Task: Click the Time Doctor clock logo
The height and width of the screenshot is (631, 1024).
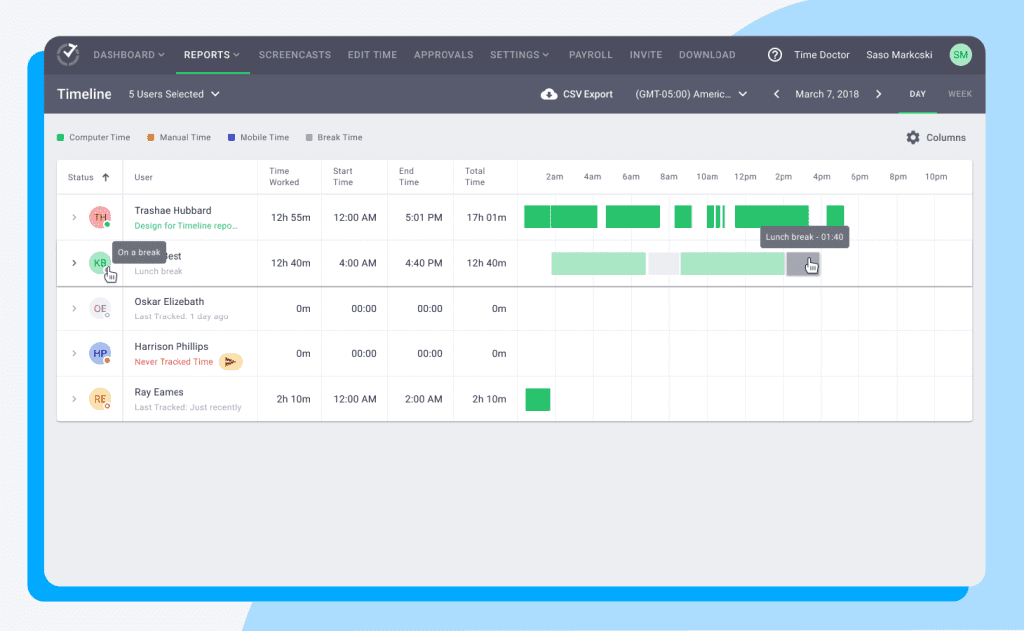Action: (67, 55)
